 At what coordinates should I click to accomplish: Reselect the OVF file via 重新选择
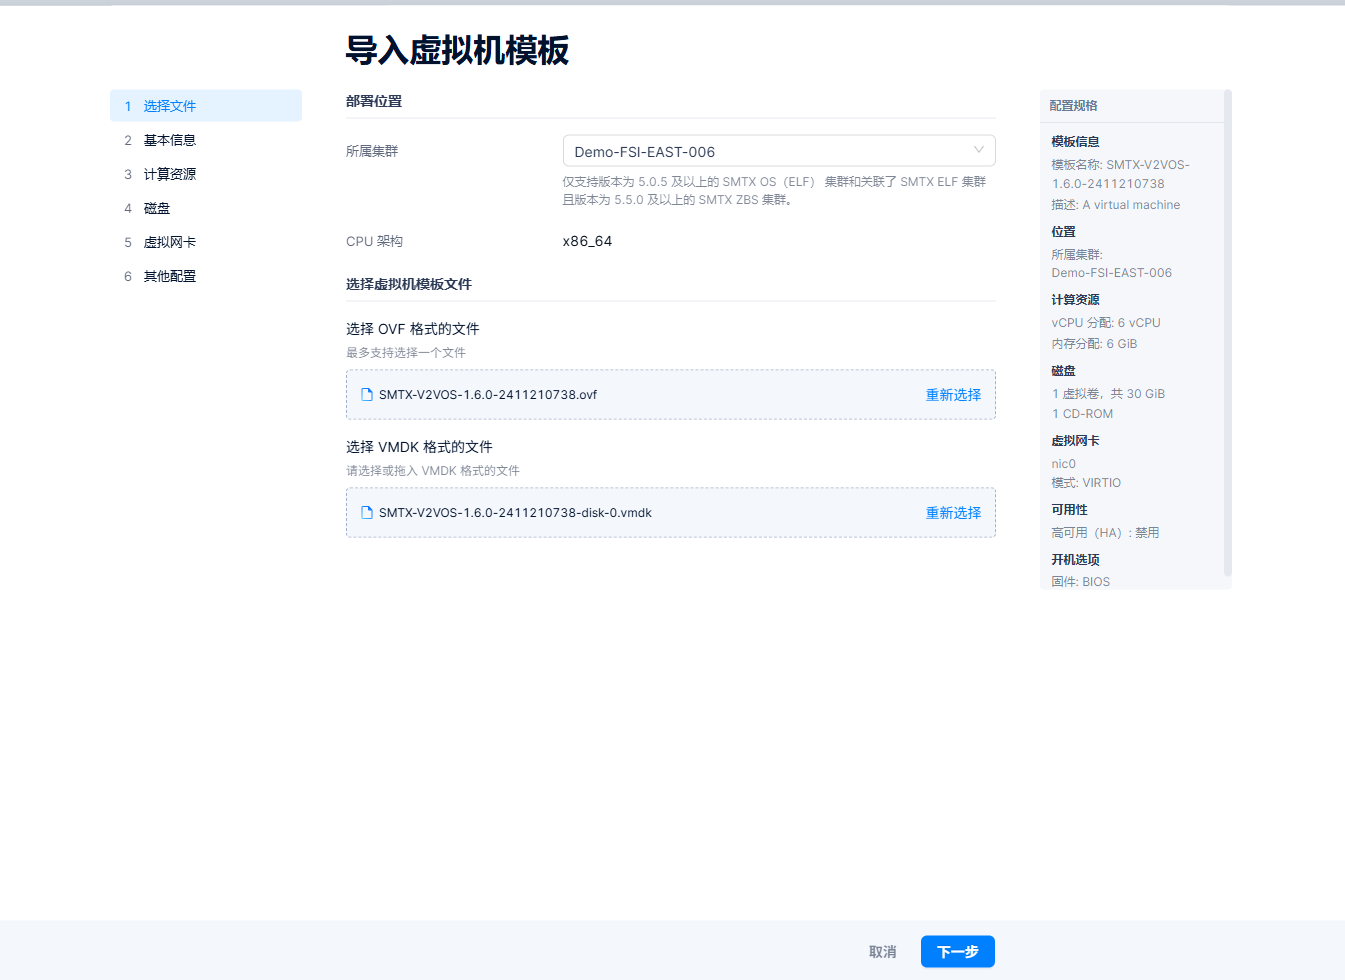pos(952,395)
